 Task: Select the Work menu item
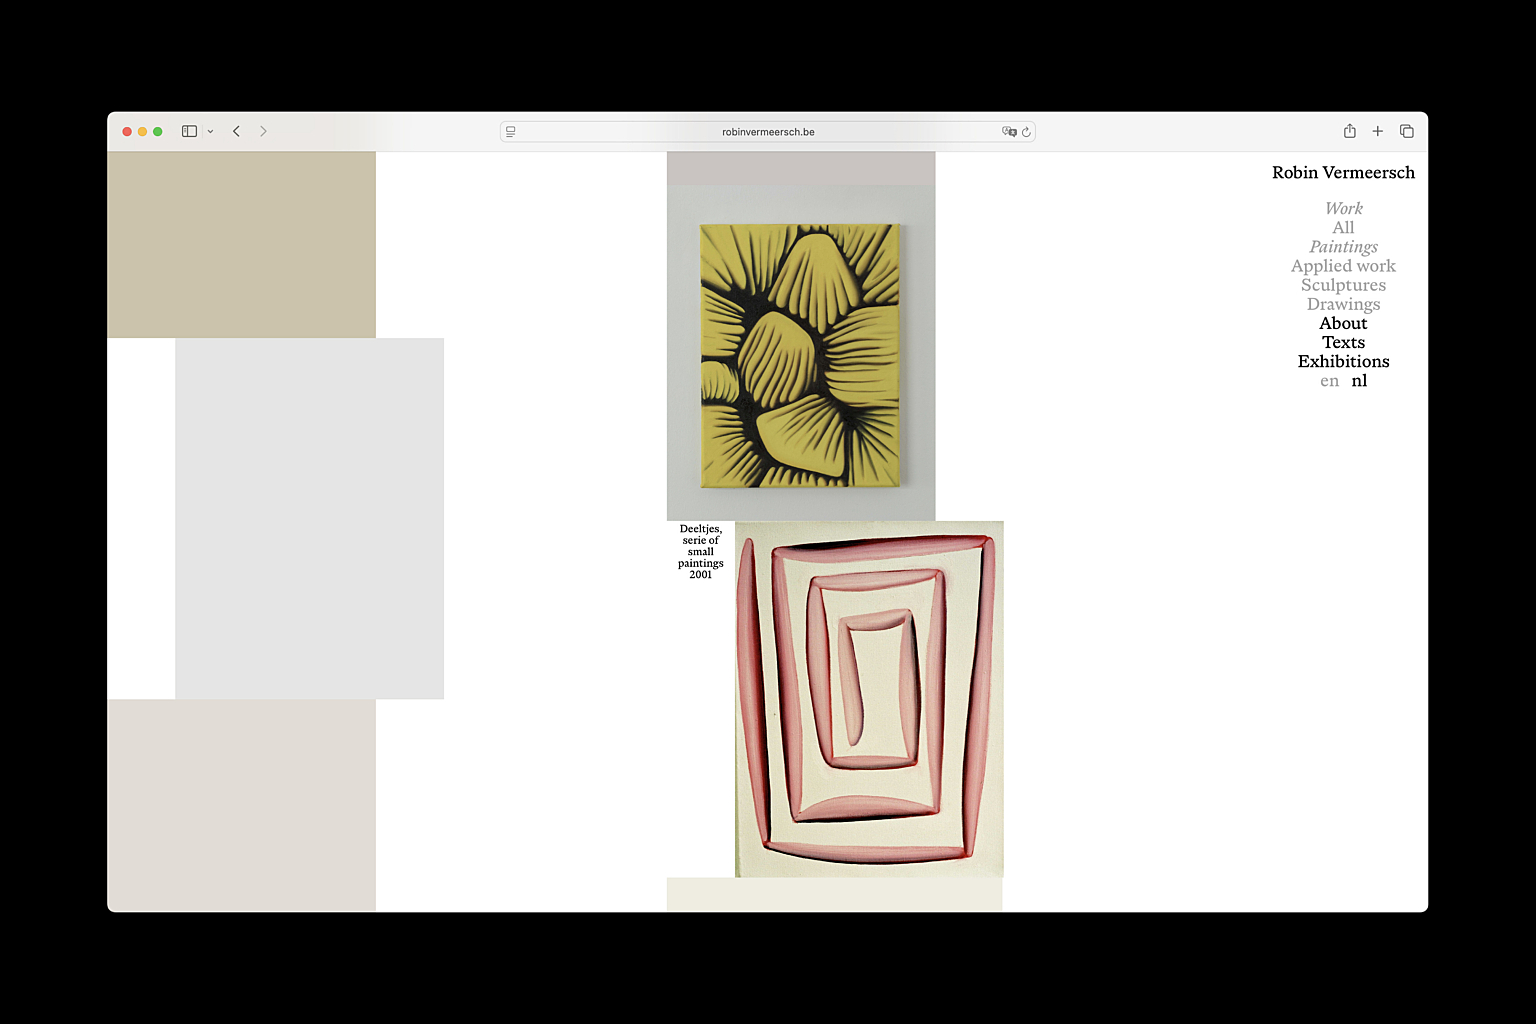click(1343, 208)
